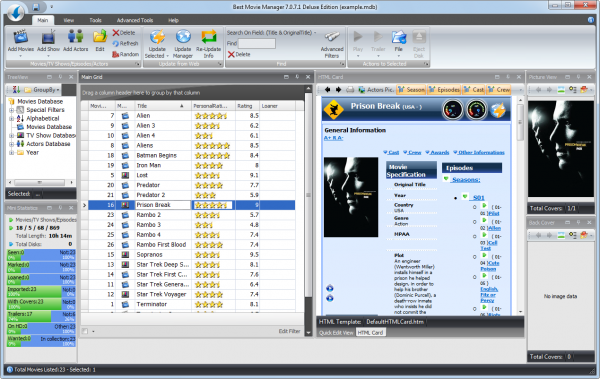Go forward in HTML Card panel
Screen dimensions: 600x379
pyautogui.click(x=338, y=90)
